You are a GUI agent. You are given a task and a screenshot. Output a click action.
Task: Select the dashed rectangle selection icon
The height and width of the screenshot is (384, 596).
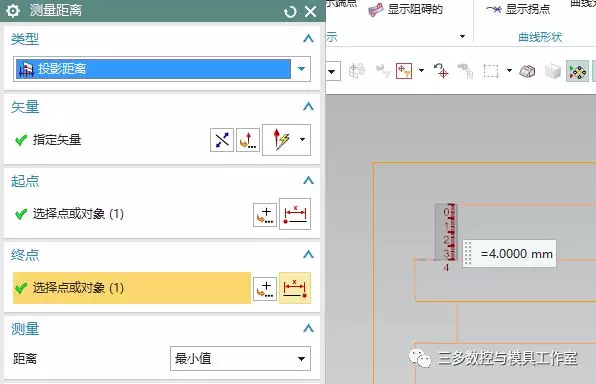click(x=491, y=71)
